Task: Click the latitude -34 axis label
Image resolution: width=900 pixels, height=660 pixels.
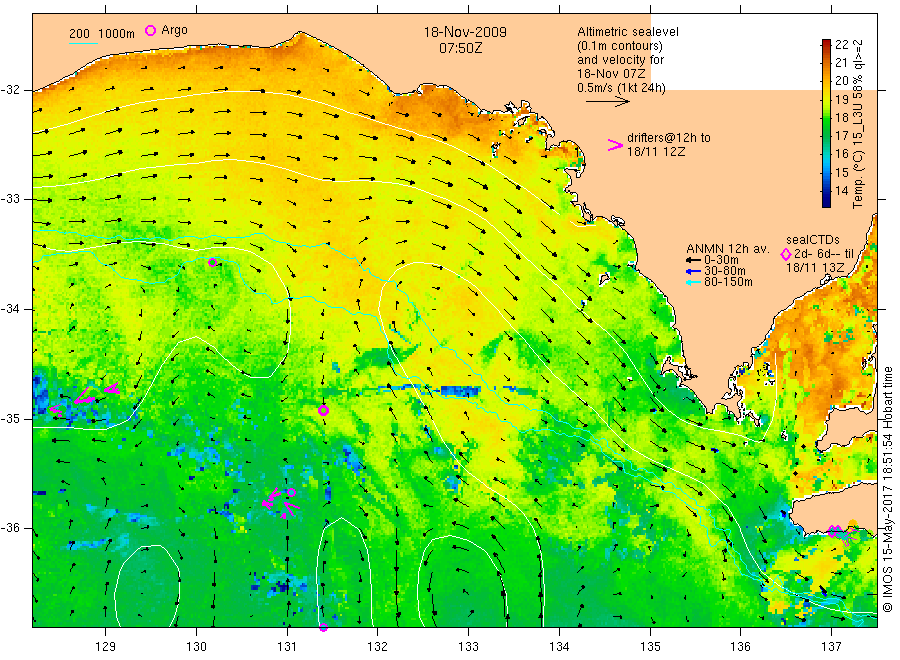Action: point(11,309)
